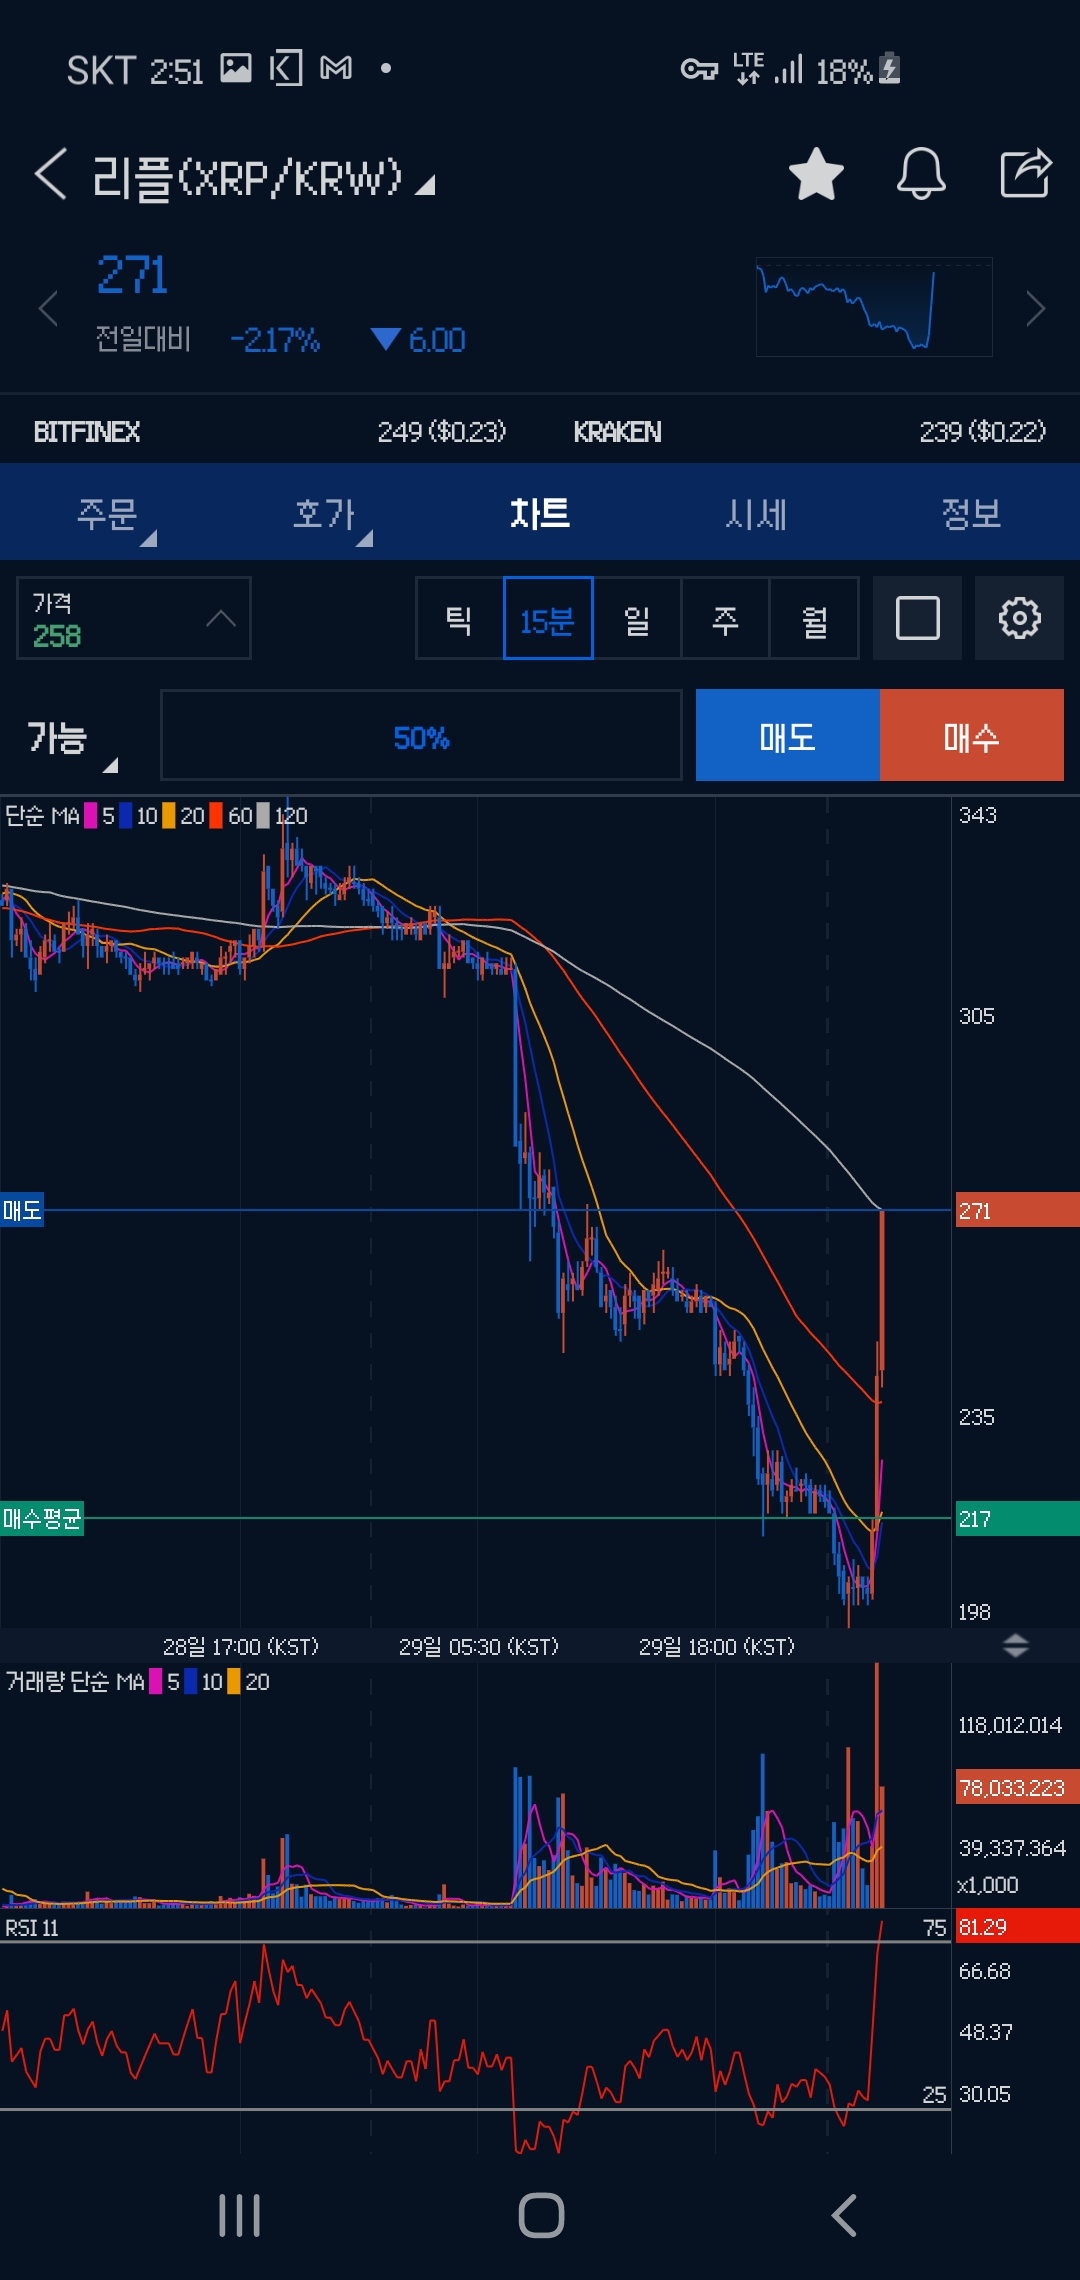Image resolution: width=1080 pixels, height=2280 pixels.
Task: Tap the 50% quantity ratio field
Action: pos(421,737)
